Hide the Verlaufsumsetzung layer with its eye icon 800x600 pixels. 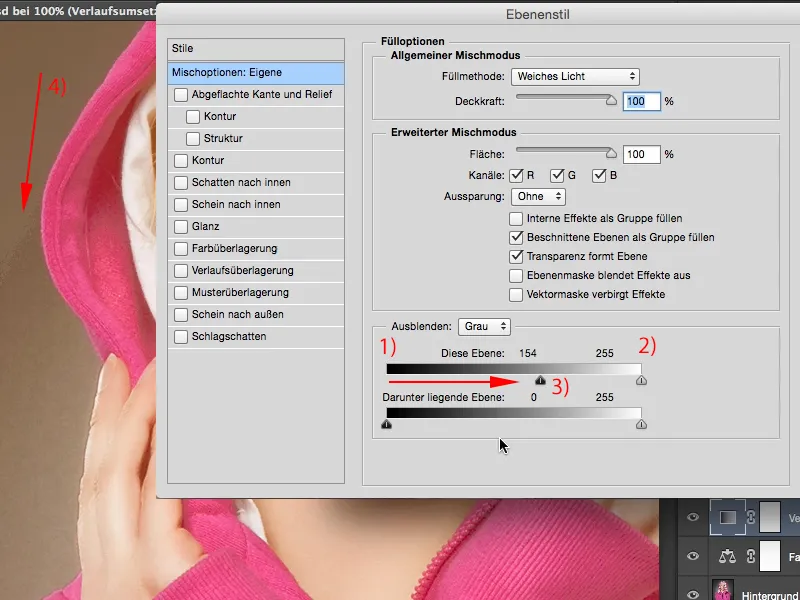pos(693,517)
